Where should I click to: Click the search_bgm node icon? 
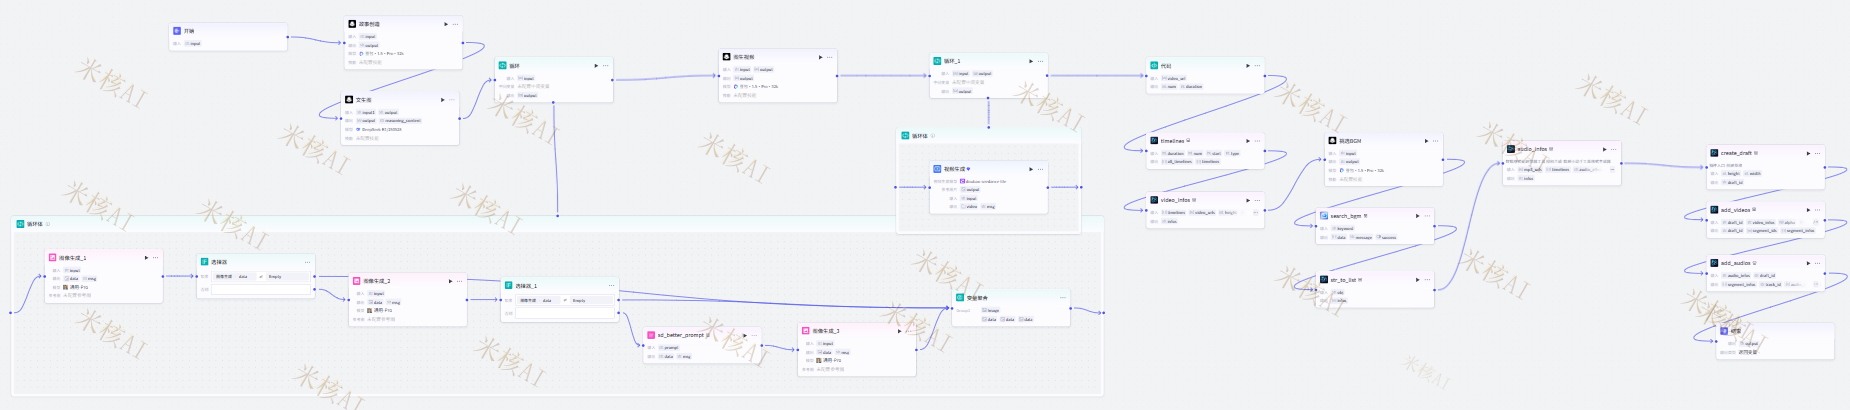[x=1324, y=216]
